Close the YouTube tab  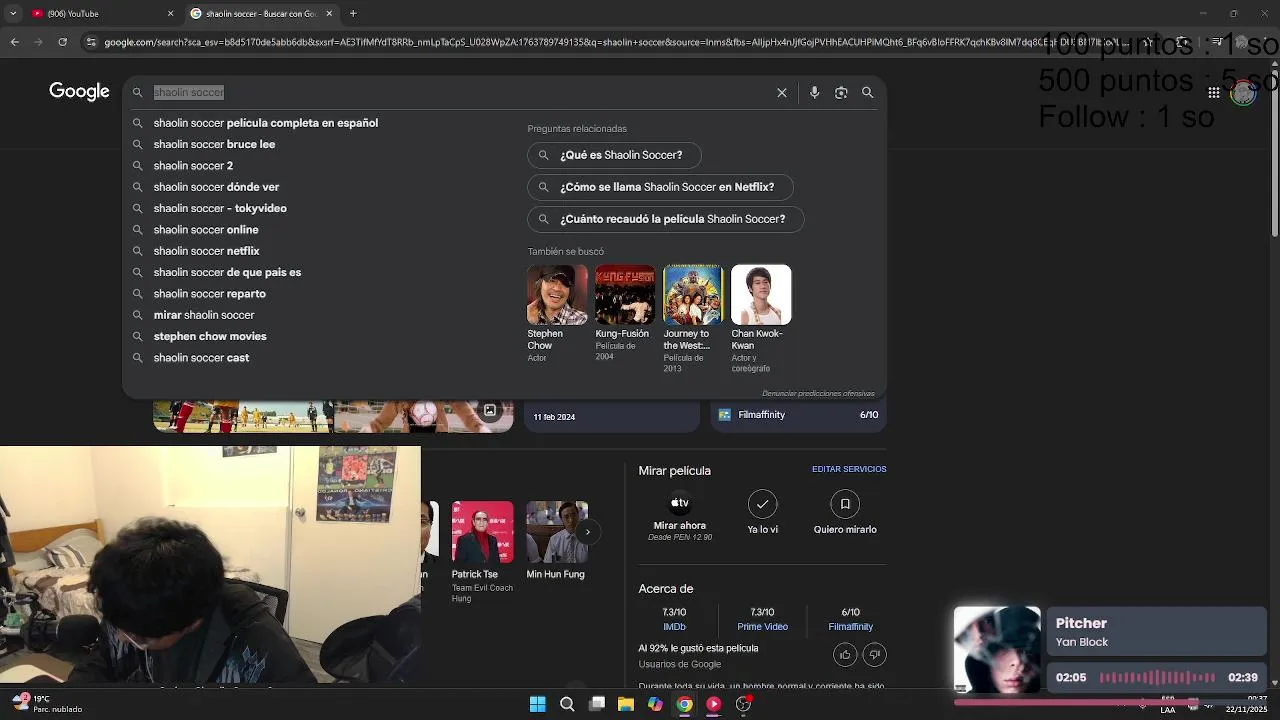pyautogui.click(x=170, y=13)
